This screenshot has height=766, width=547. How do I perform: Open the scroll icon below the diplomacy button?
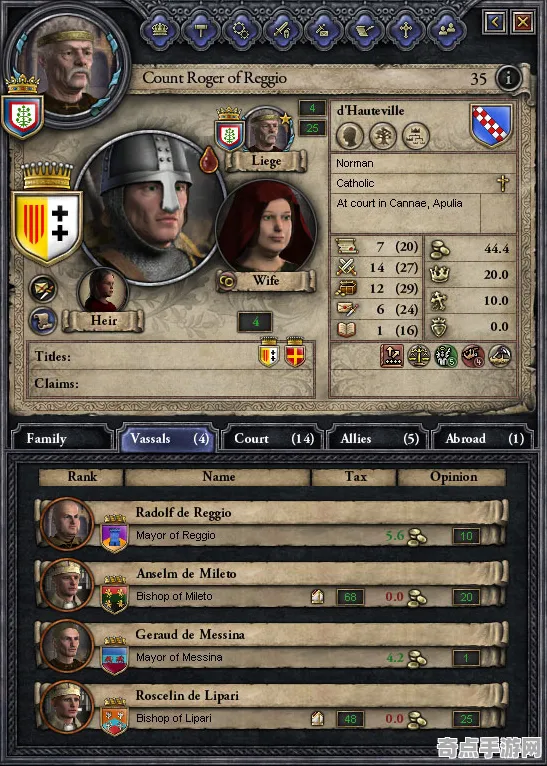(43, 321)
